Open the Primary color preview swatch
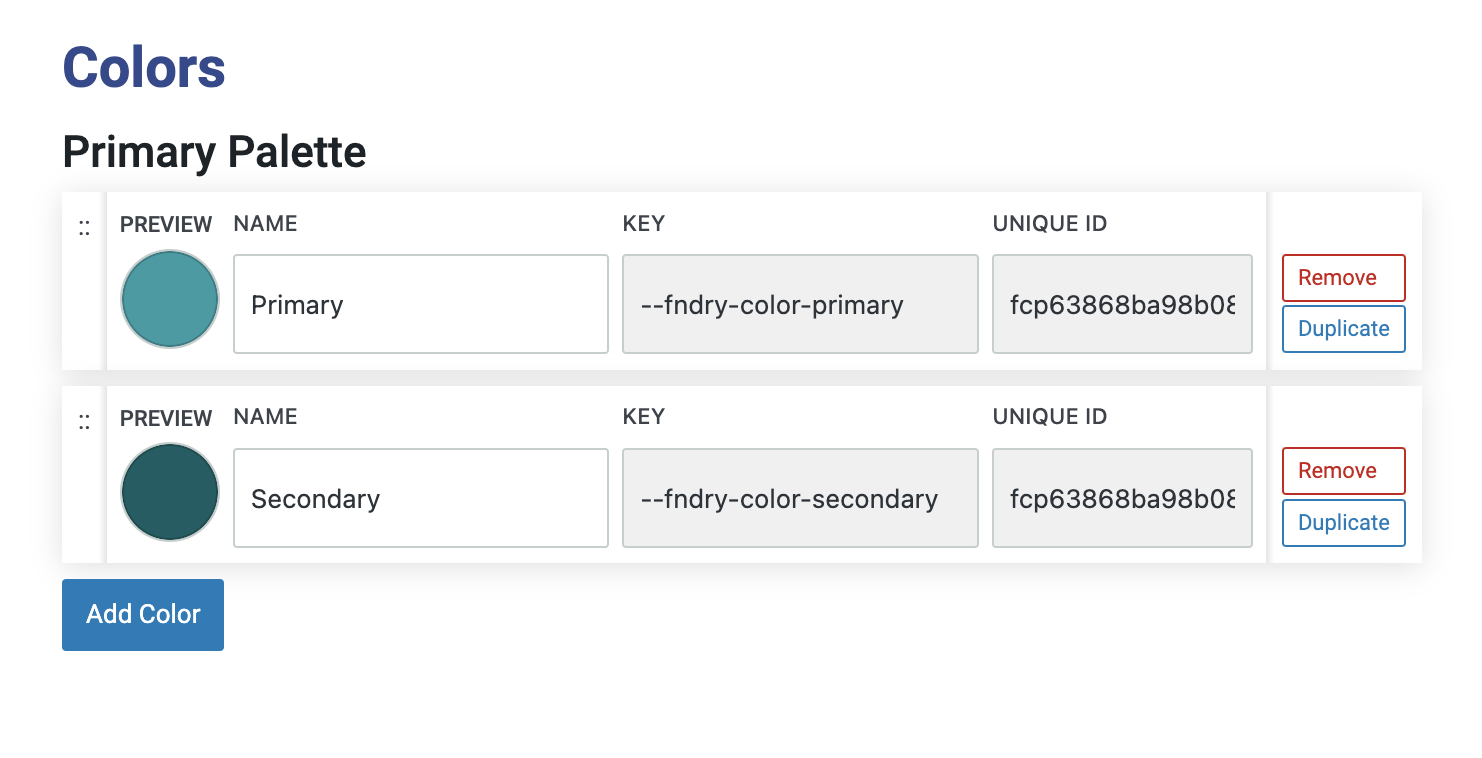Image resolution: width=1482 pixels, height=758 pixels. point(170,299)
